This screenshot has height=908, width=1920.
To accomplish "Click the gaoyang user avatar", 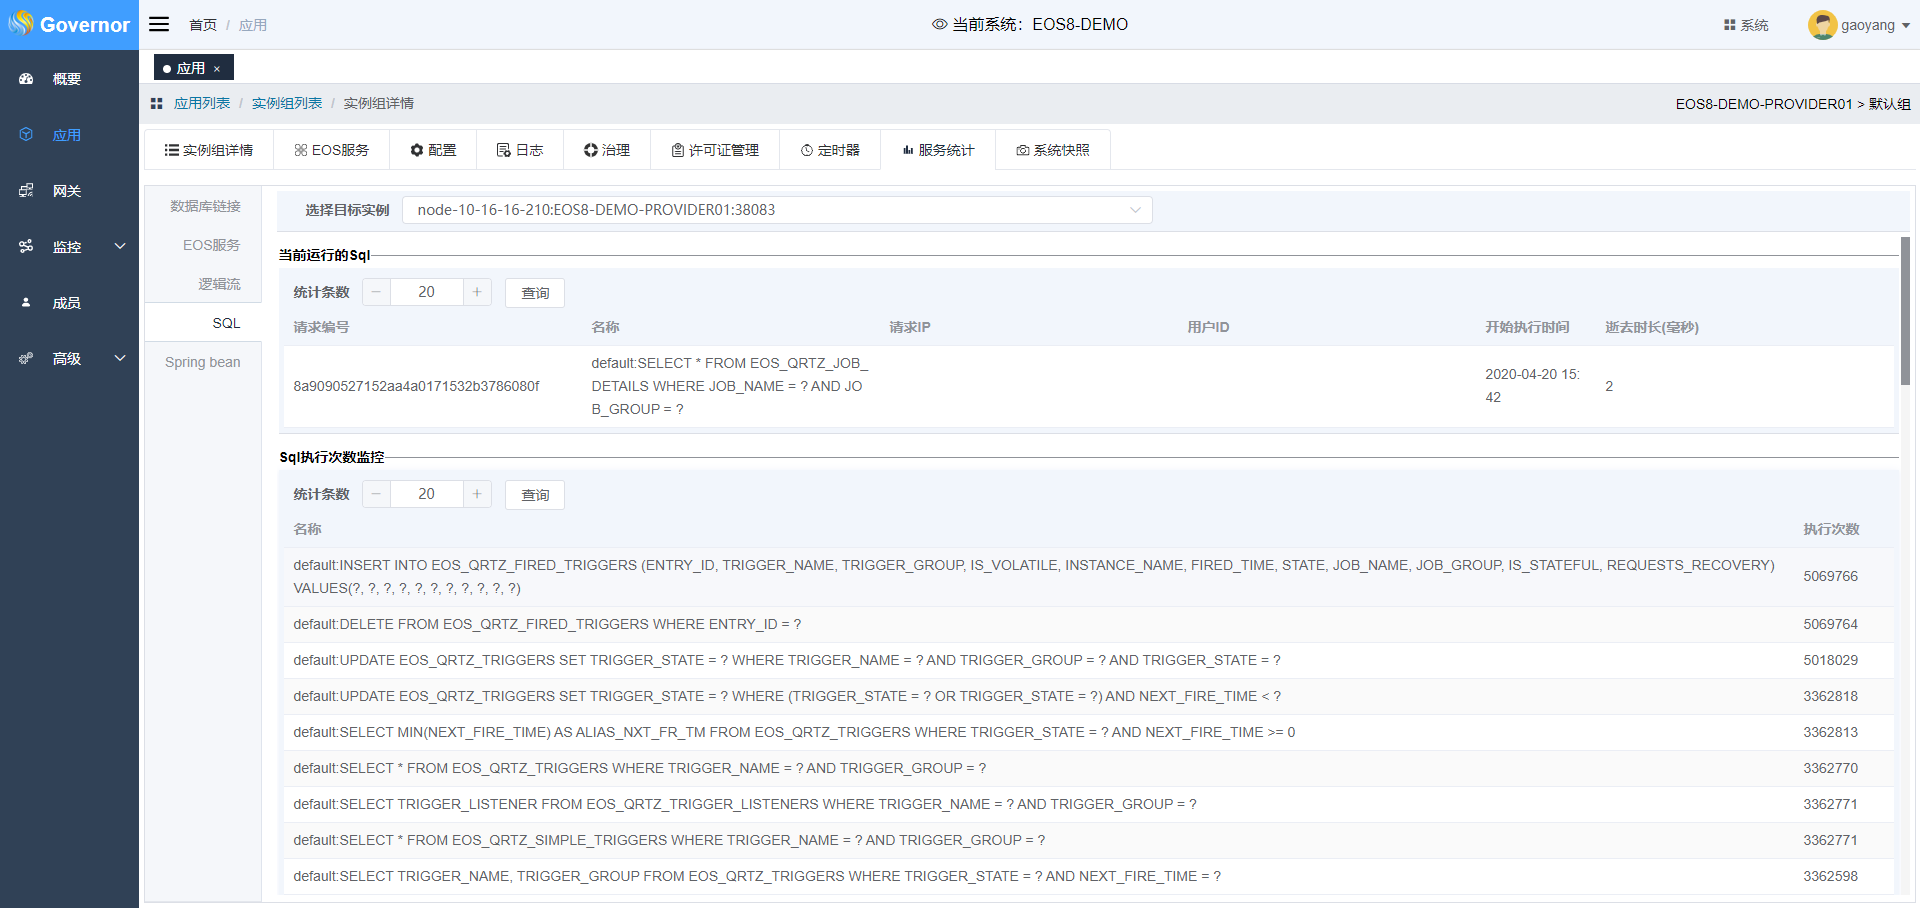I will pos(1821,25).
